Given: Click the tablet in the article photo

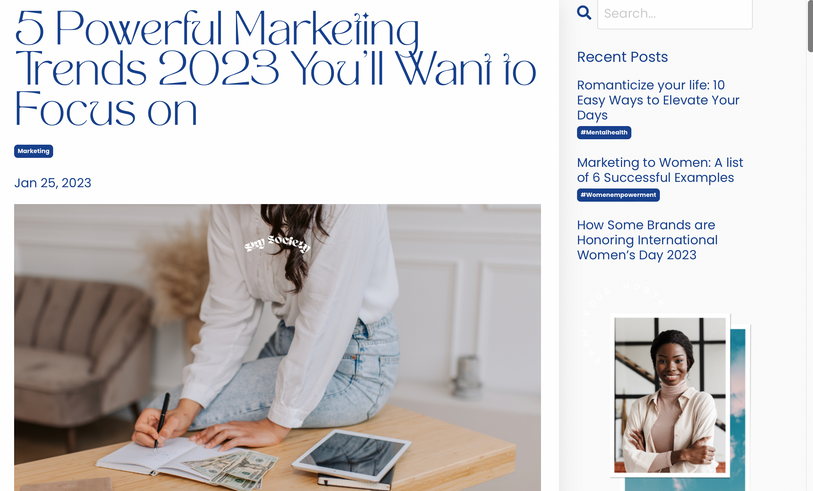Looking at the screenshot, I should point(352,454).
